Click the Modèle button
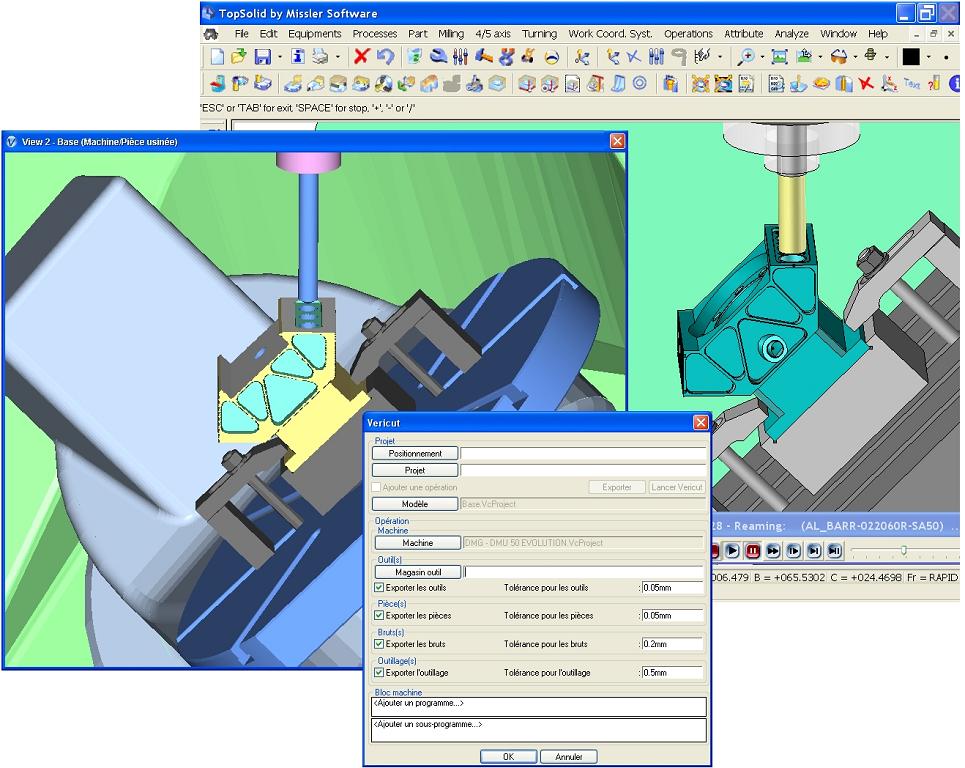 [x=415, y=504]
